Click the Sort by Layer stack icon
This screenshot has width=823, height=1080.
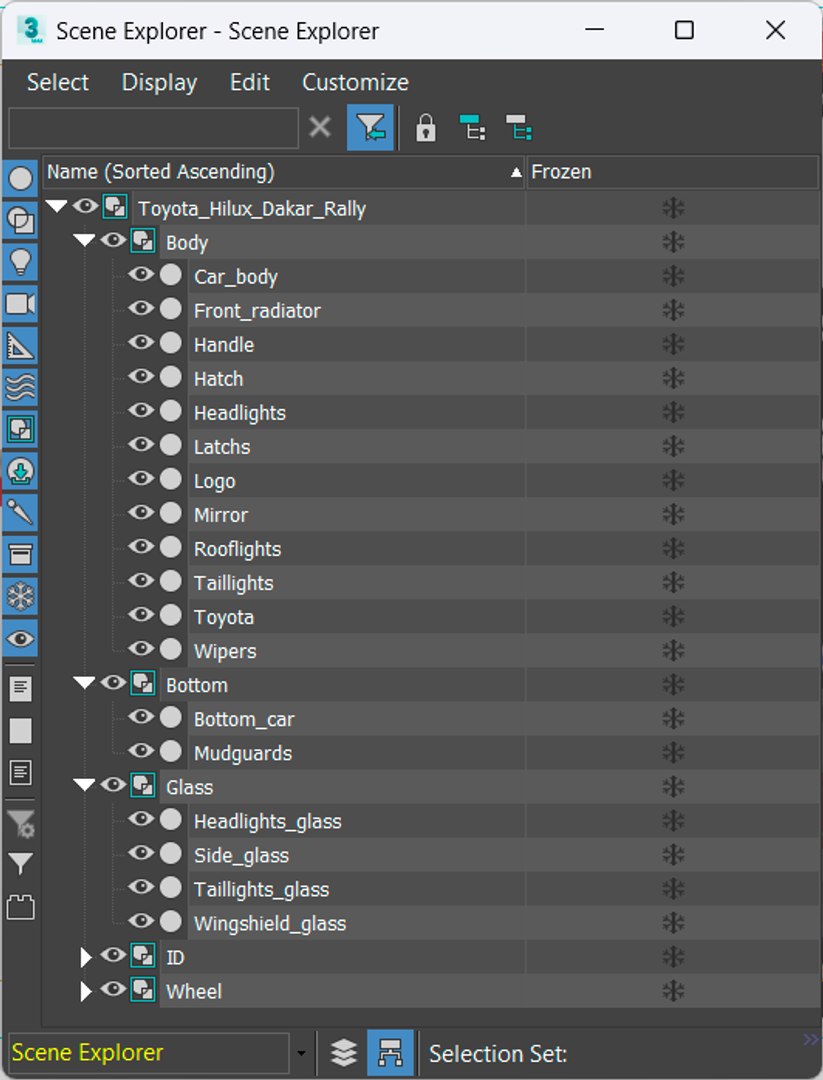coord(344,1052)
